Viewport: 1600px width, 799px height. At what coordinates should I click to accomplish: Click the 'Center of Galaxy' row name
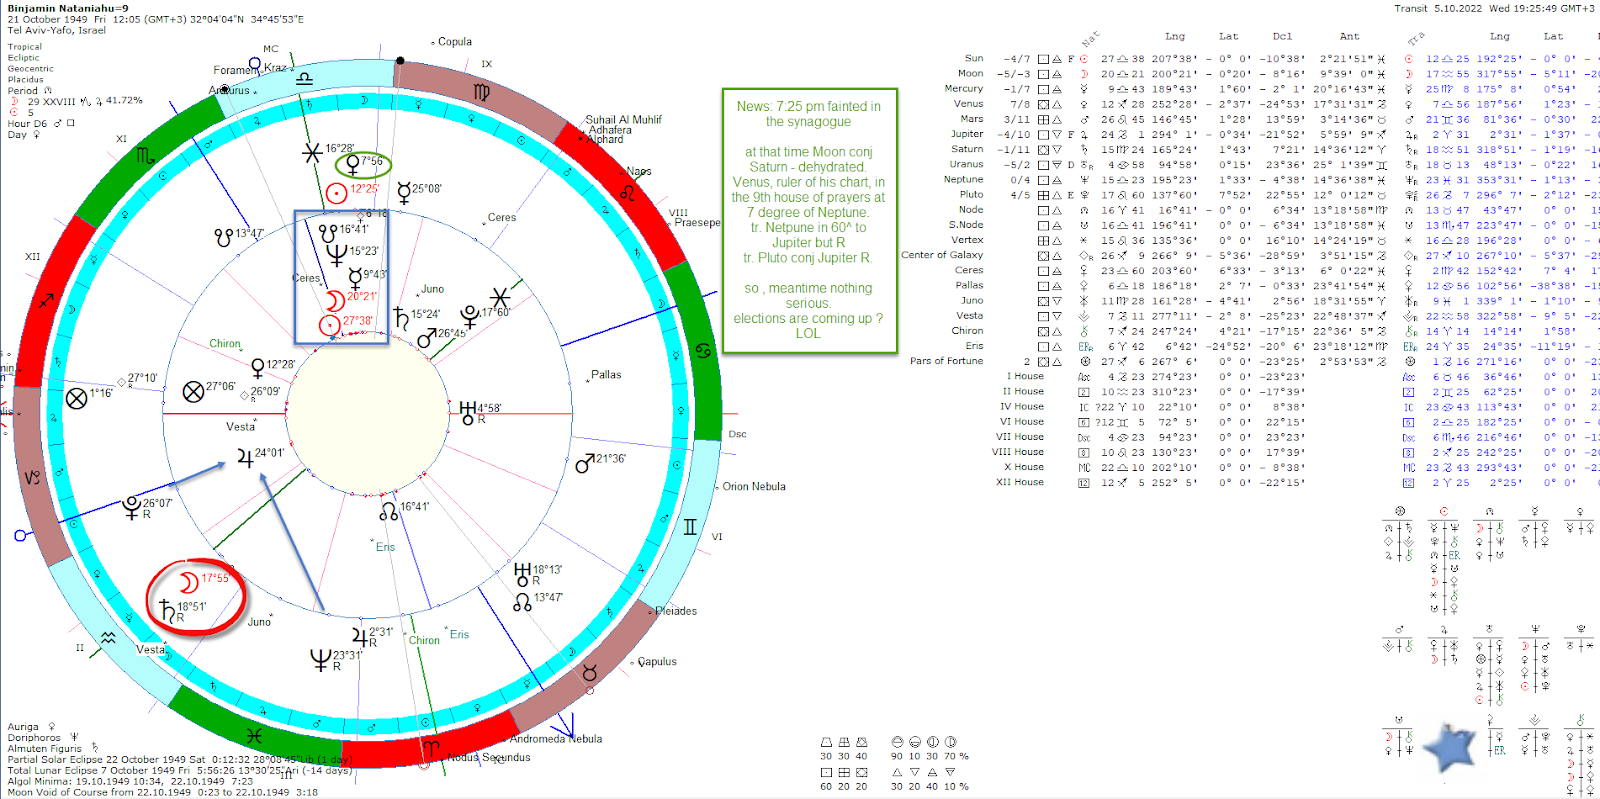[x=942, y=255]
